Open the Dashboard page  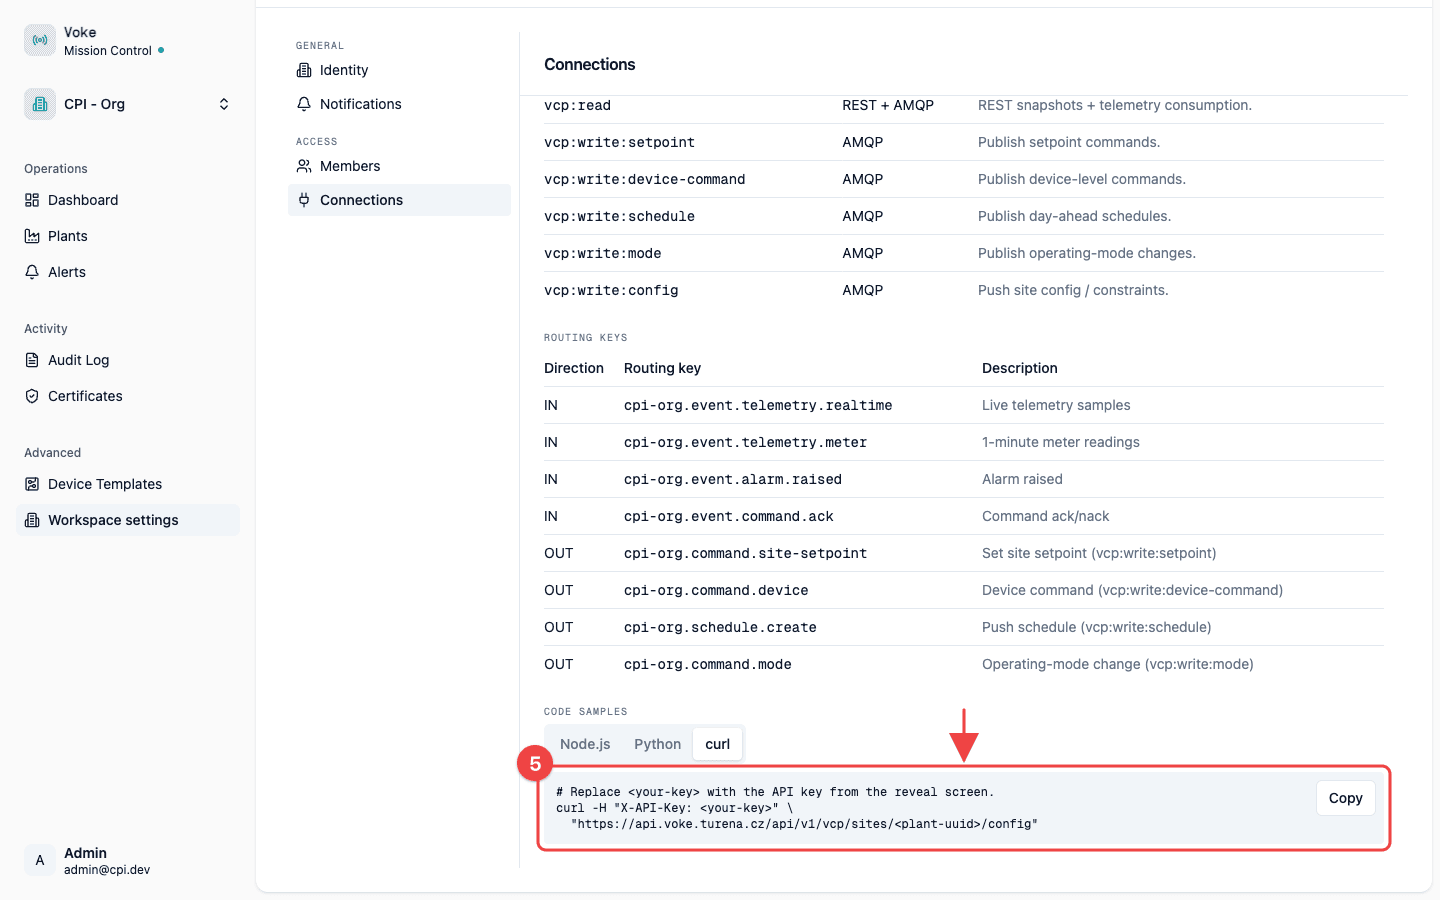(128, 200)
